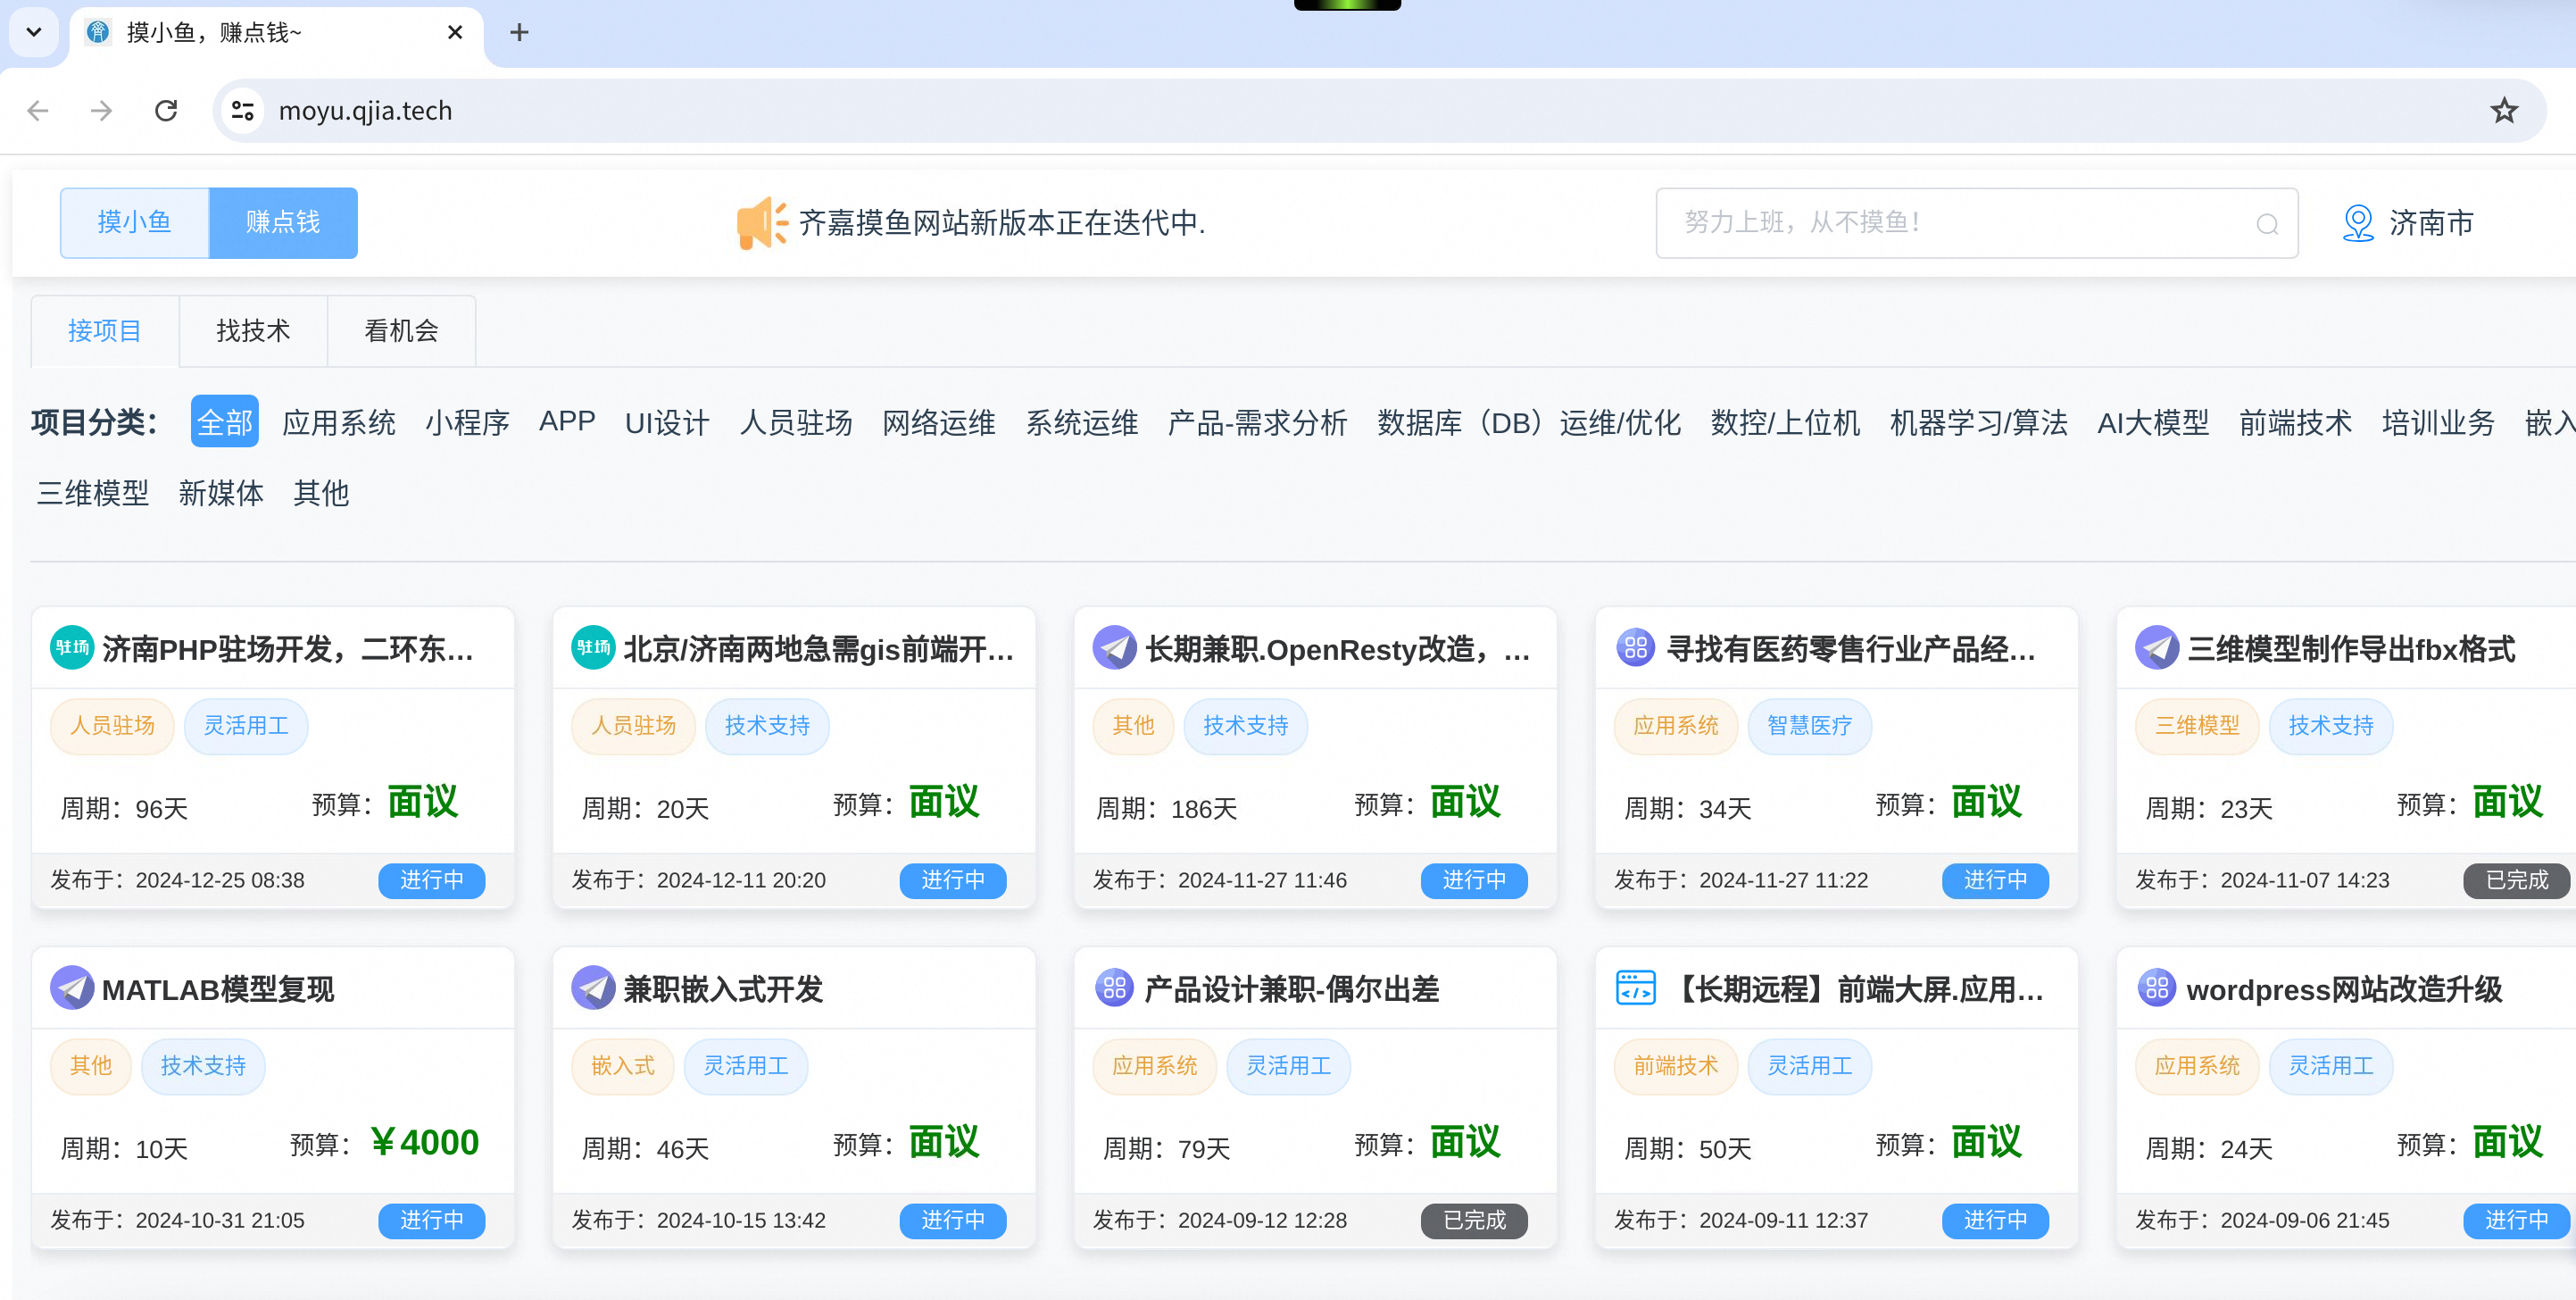
Task: Select the 全部 category filter
Action: click(224, 422)
